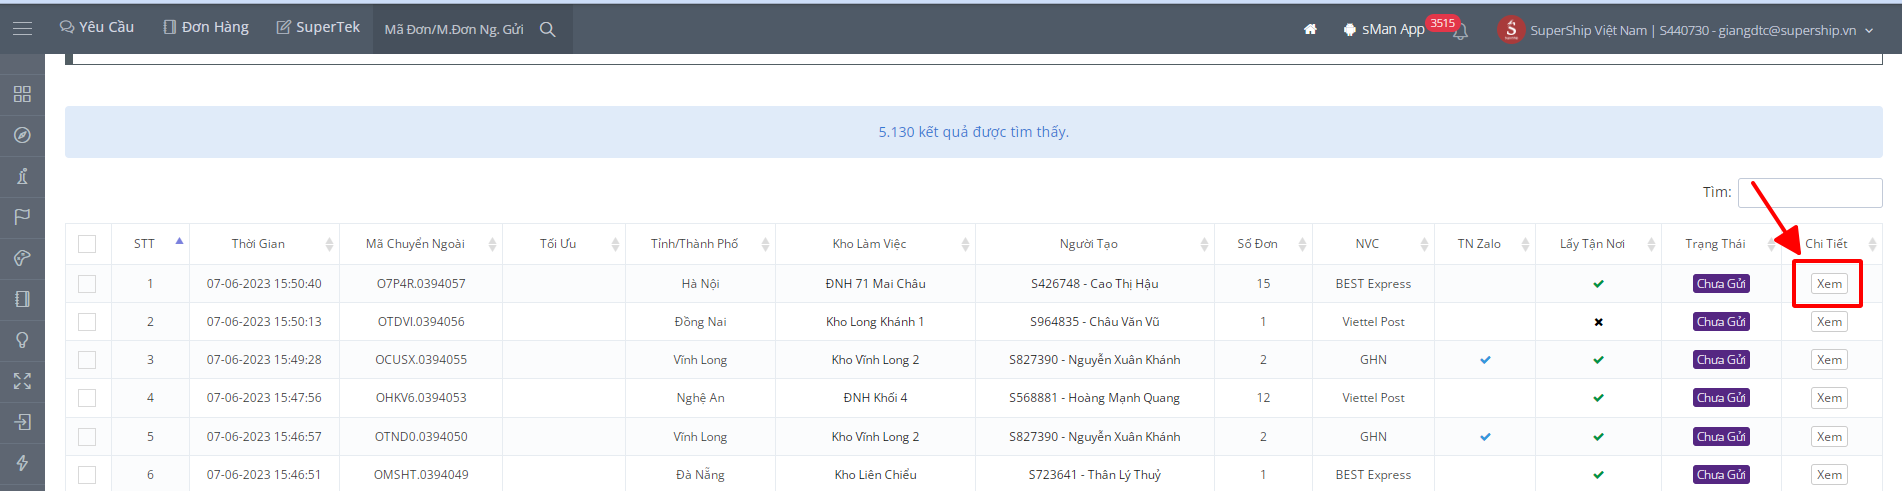The height and width of the screenshot is (491, 1902).
Task: Open the notification bell with 3515 badge
Action: pos(1461,31)
